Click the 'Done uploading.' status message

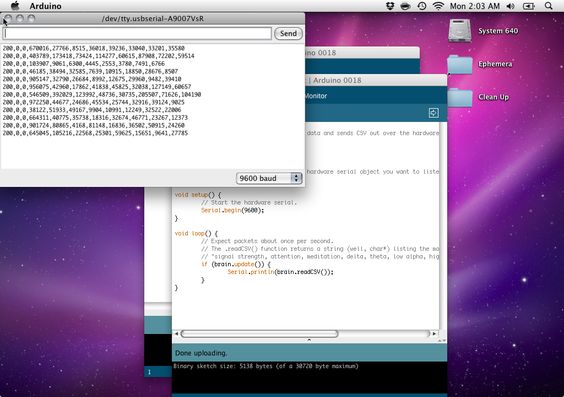point(201,353)
